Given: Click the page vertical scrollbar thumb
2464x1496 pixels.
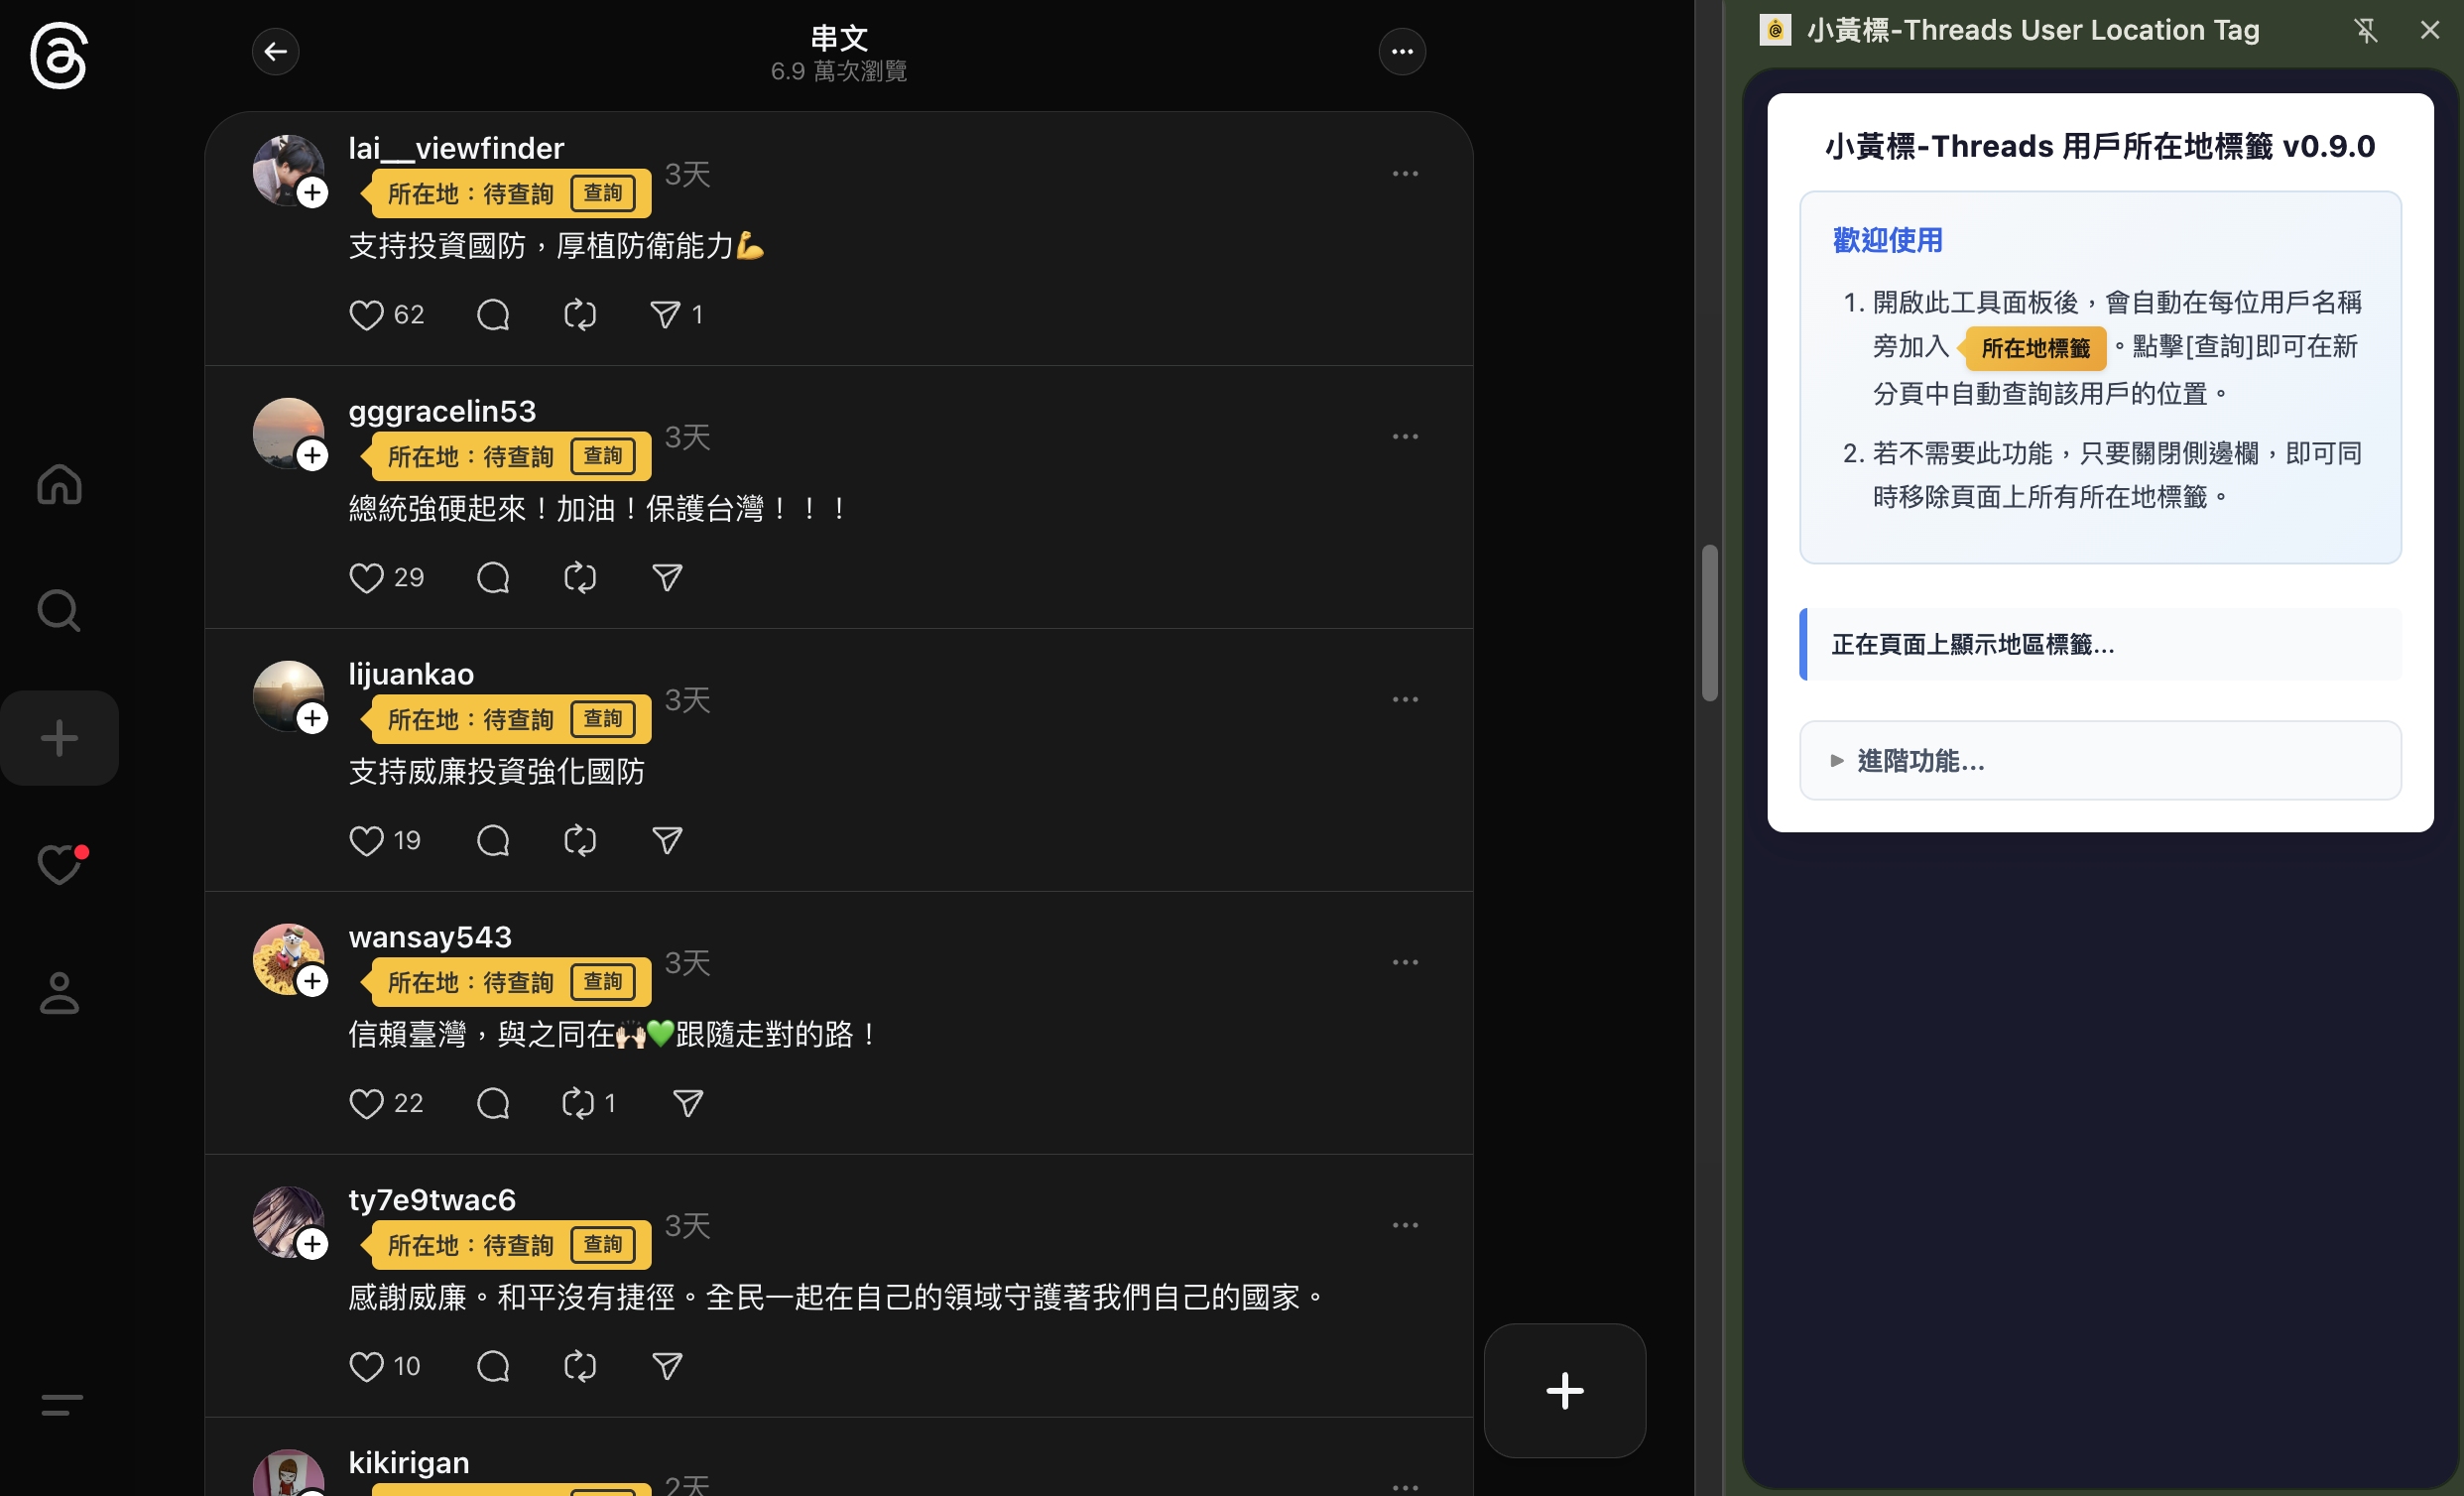Looking at the screenshot, I should coord(1710,622).
